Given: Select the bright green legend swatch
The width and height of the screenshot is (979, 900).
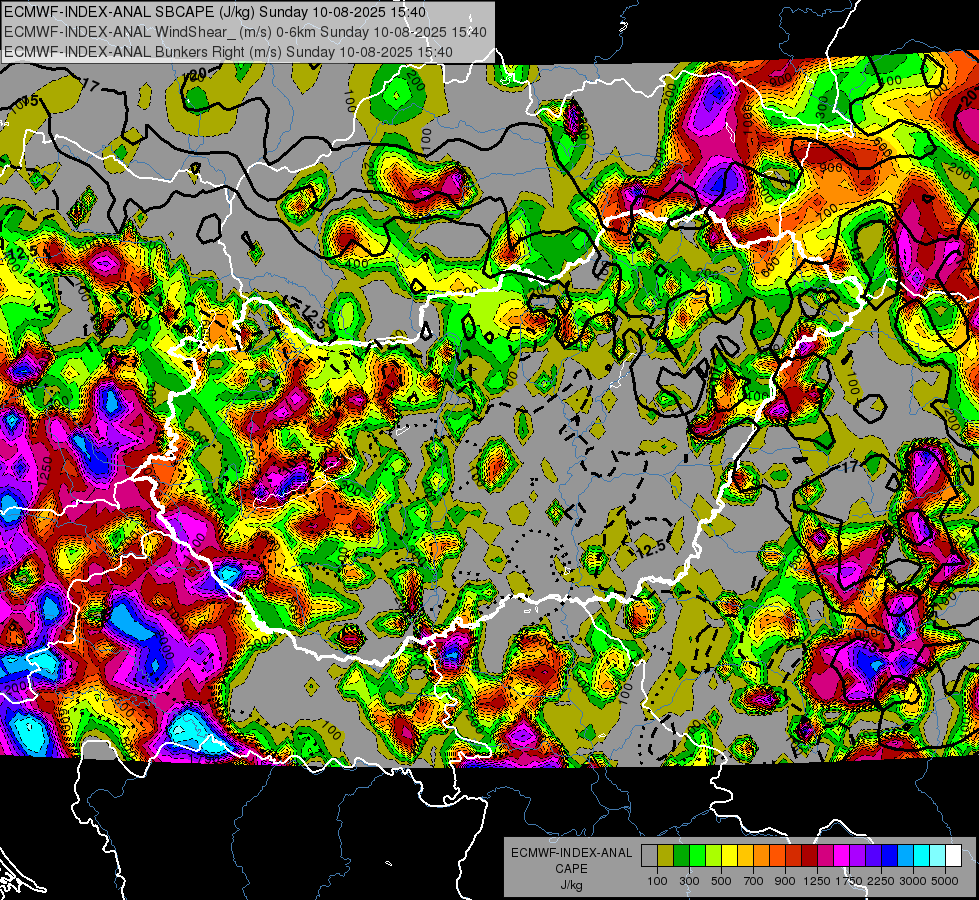Looking at the screenshot, I should pyautogui.click(x=697, y=855).
